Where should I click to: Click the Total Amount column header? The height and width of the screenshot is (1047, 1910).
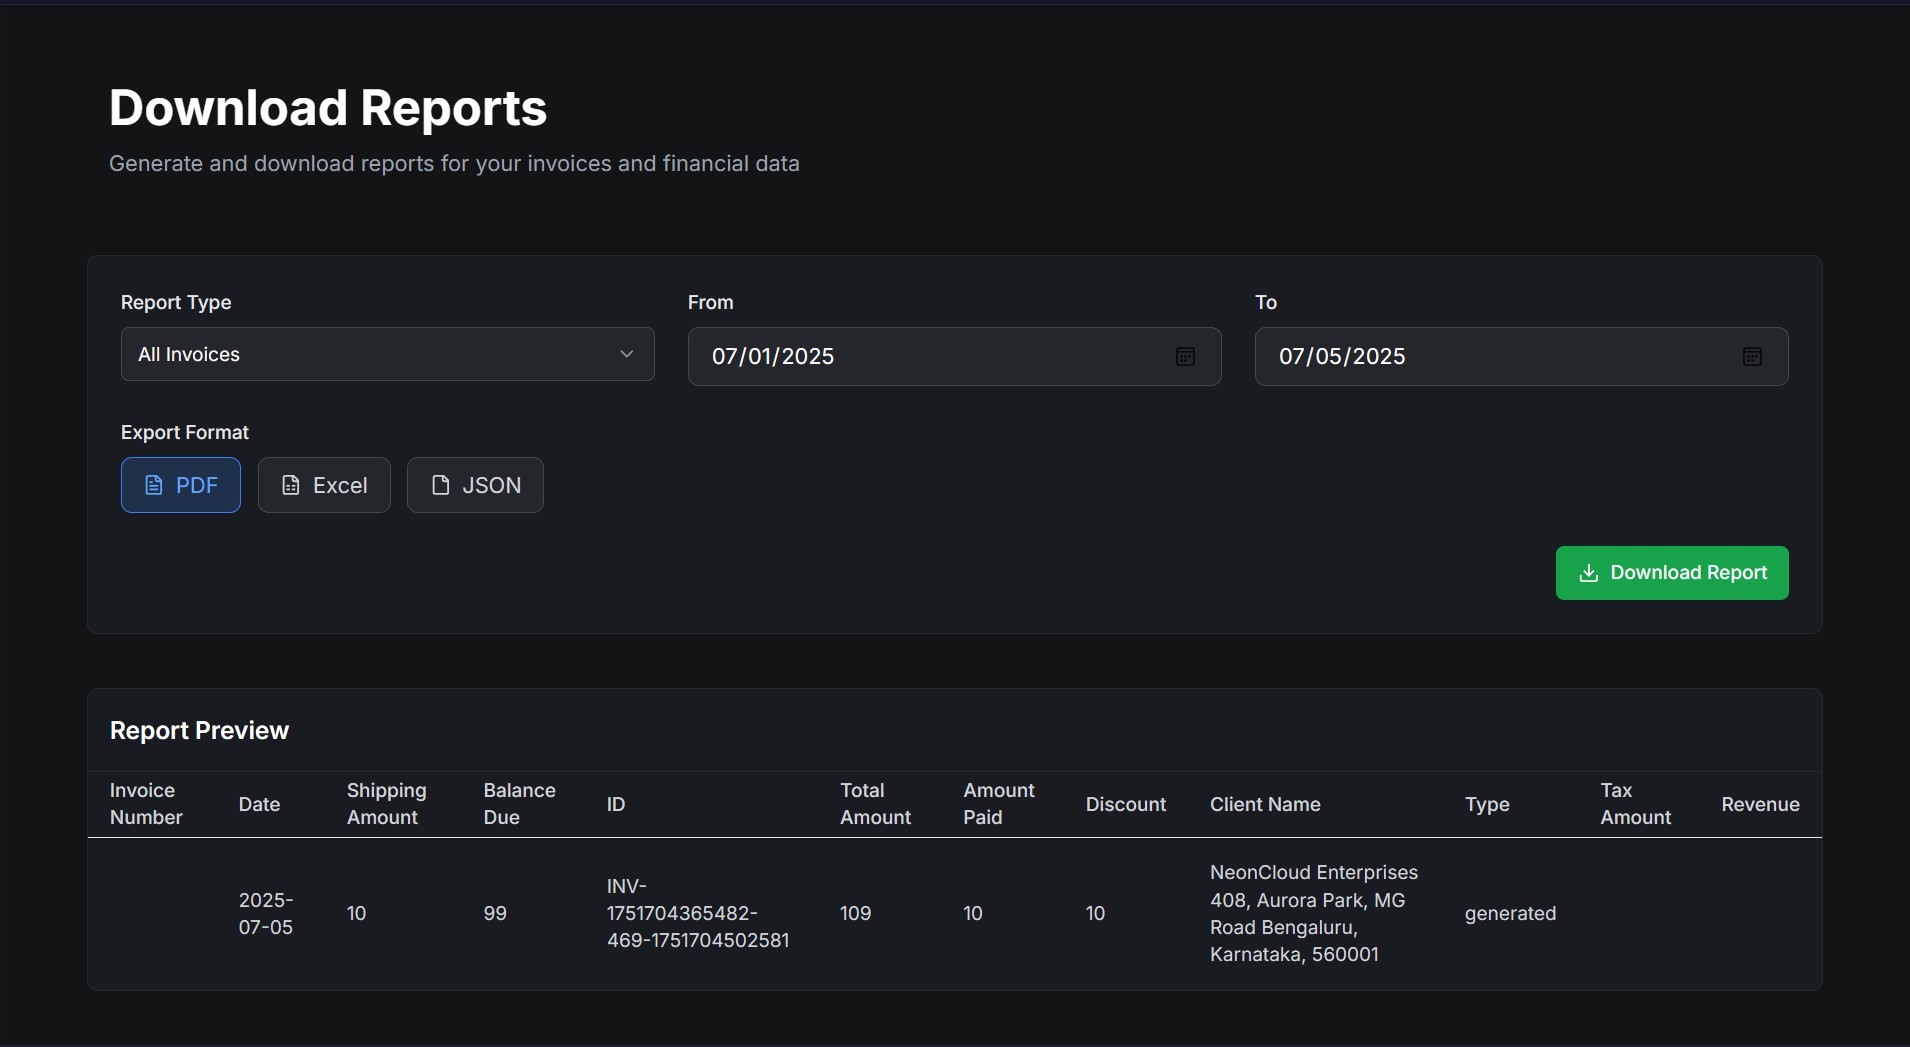click(875, 803)
